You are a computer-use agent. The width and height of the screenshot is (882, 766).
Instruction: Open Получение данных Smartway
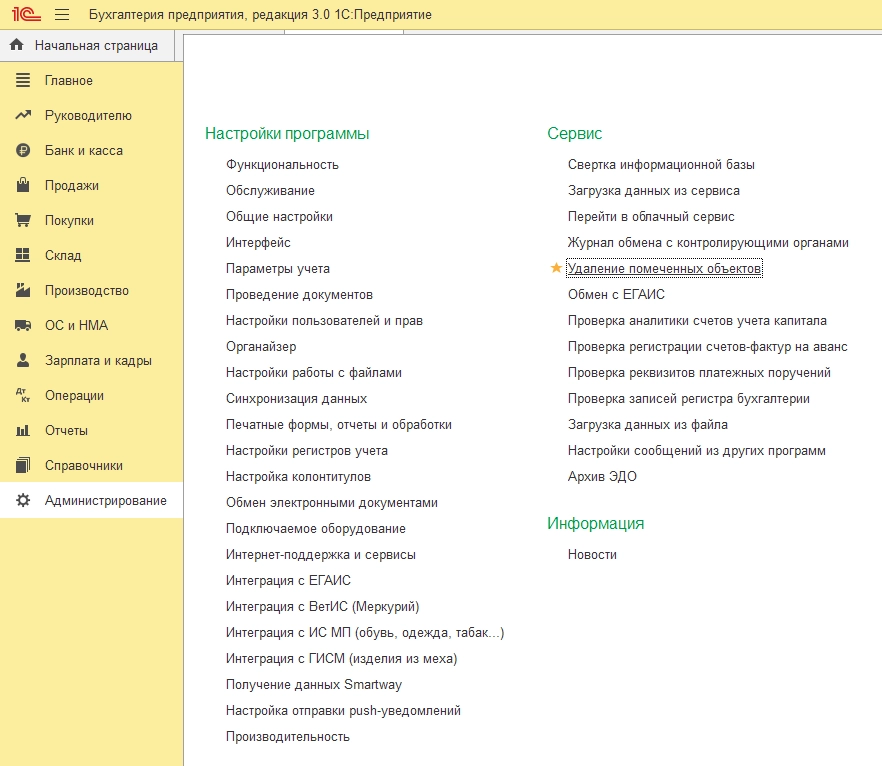[x=314, y=684]
